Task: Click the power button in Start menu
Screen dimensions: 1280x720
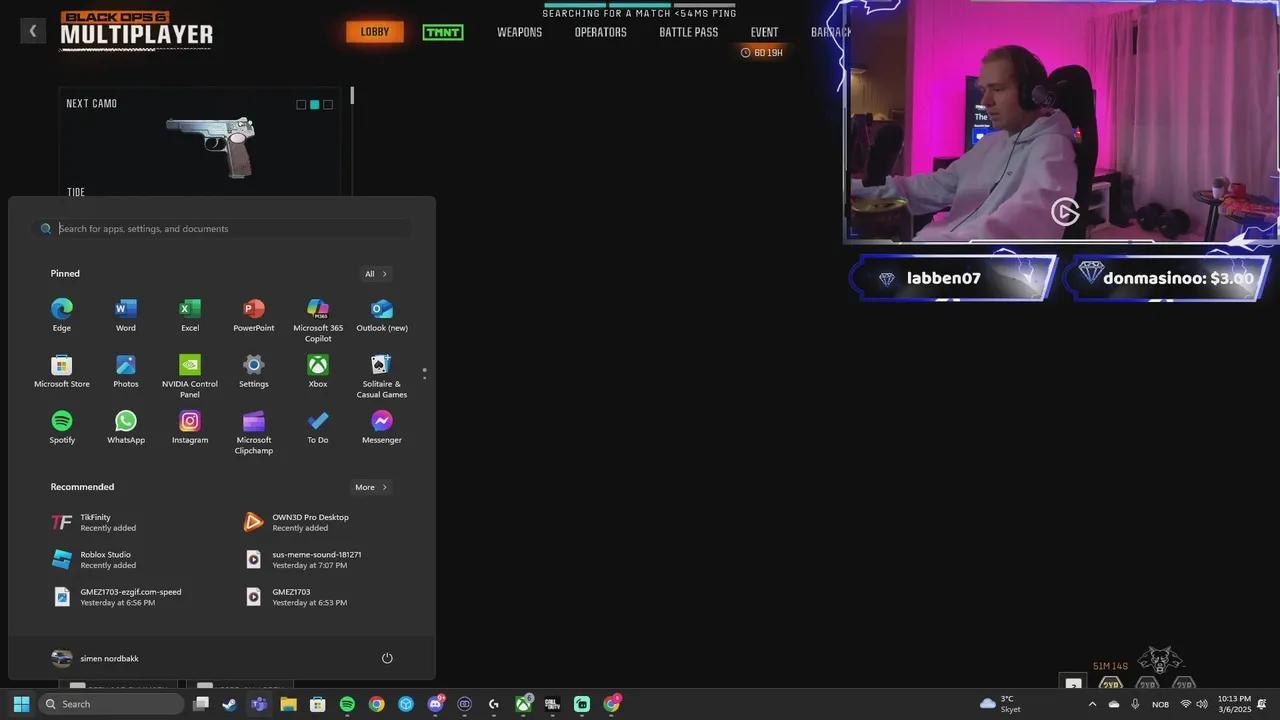Action: pyautogui.click(x=387, y=658)
